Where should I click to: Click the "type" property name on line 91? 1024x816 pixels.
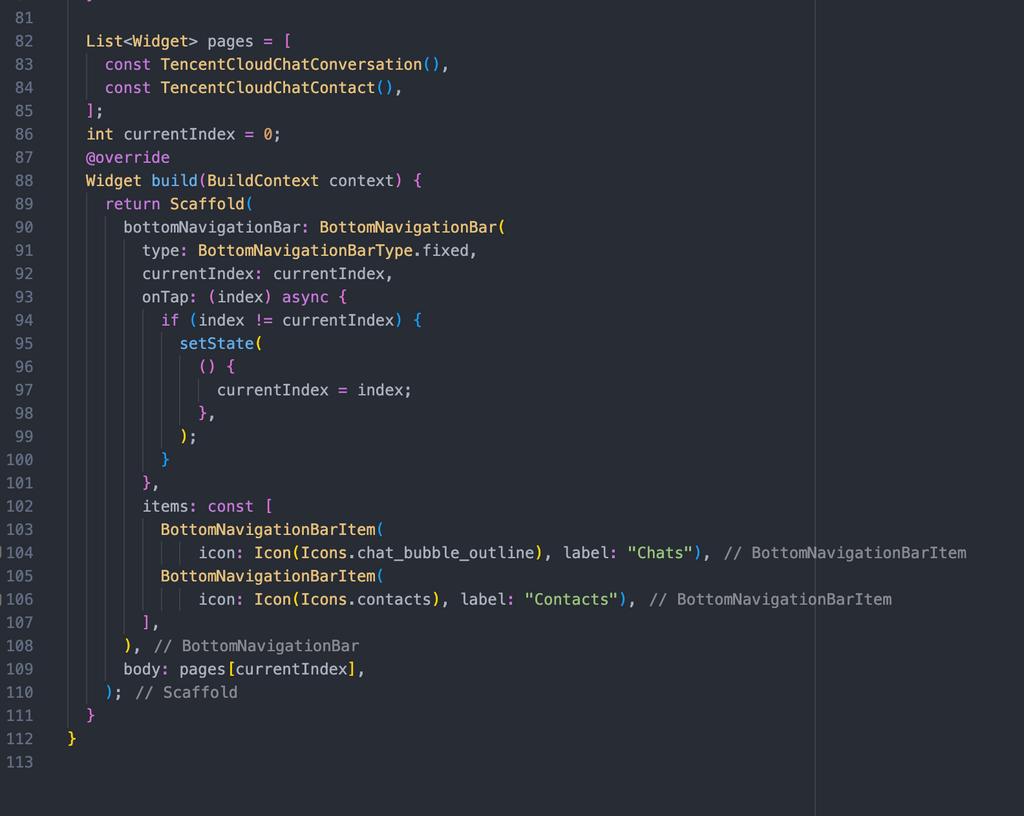click(161, 251)
